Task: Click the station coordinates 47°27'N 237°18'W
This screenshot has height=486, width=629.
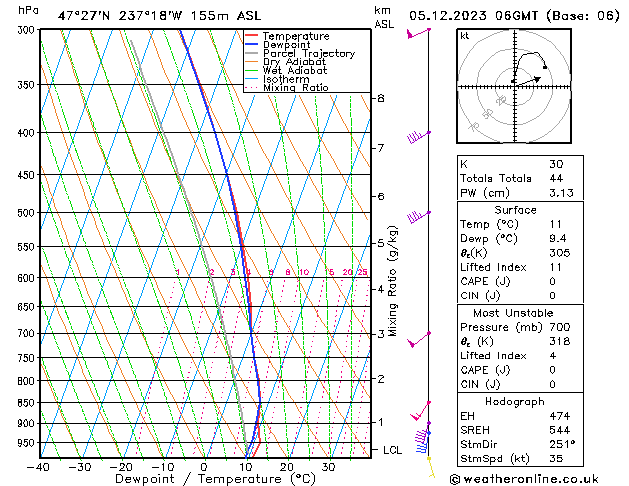Action: [120, 16]
